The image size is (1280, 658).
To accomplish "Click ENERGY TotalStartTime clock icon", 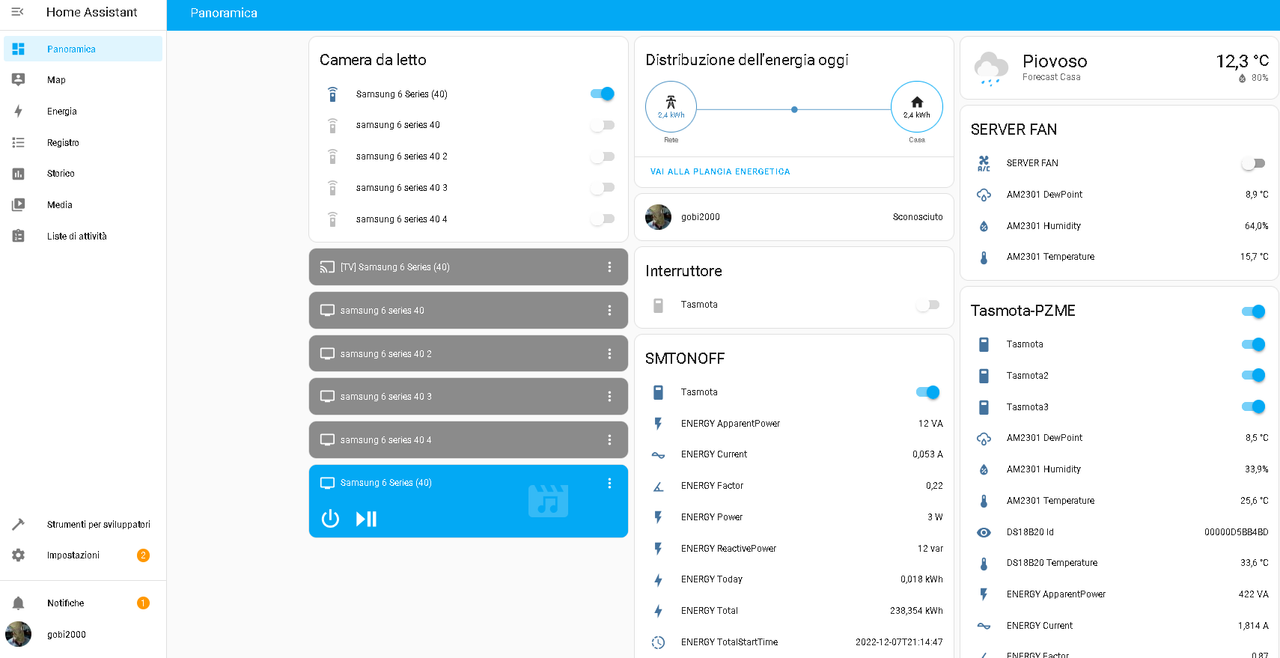I will tap(658, 642).
